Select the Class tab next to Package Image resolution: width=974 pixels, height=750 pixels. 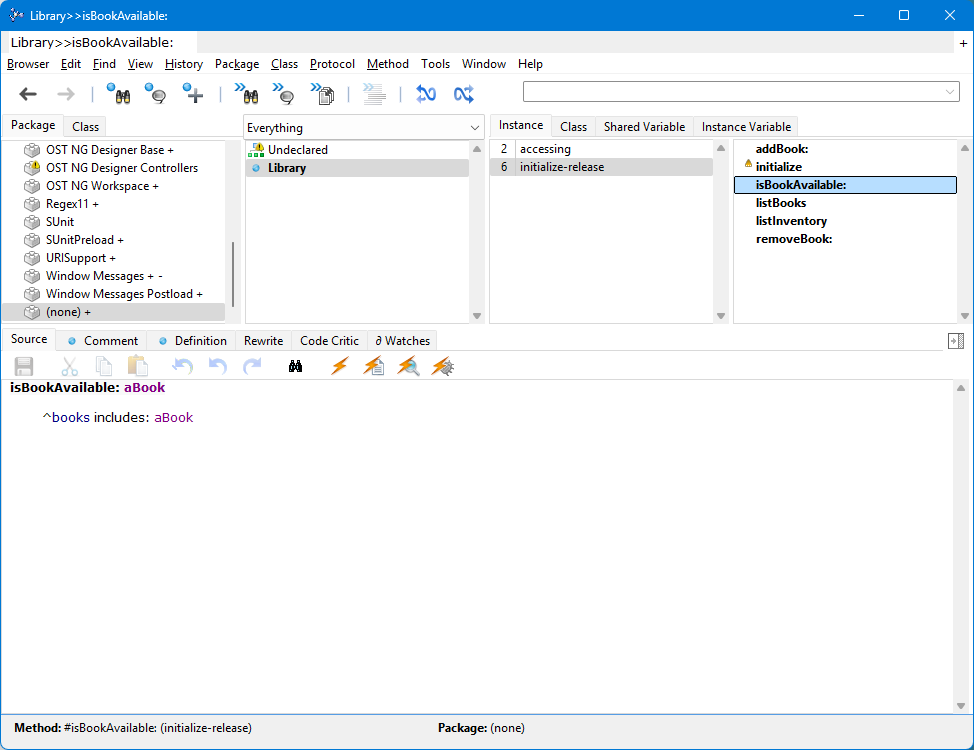point(86,127)
